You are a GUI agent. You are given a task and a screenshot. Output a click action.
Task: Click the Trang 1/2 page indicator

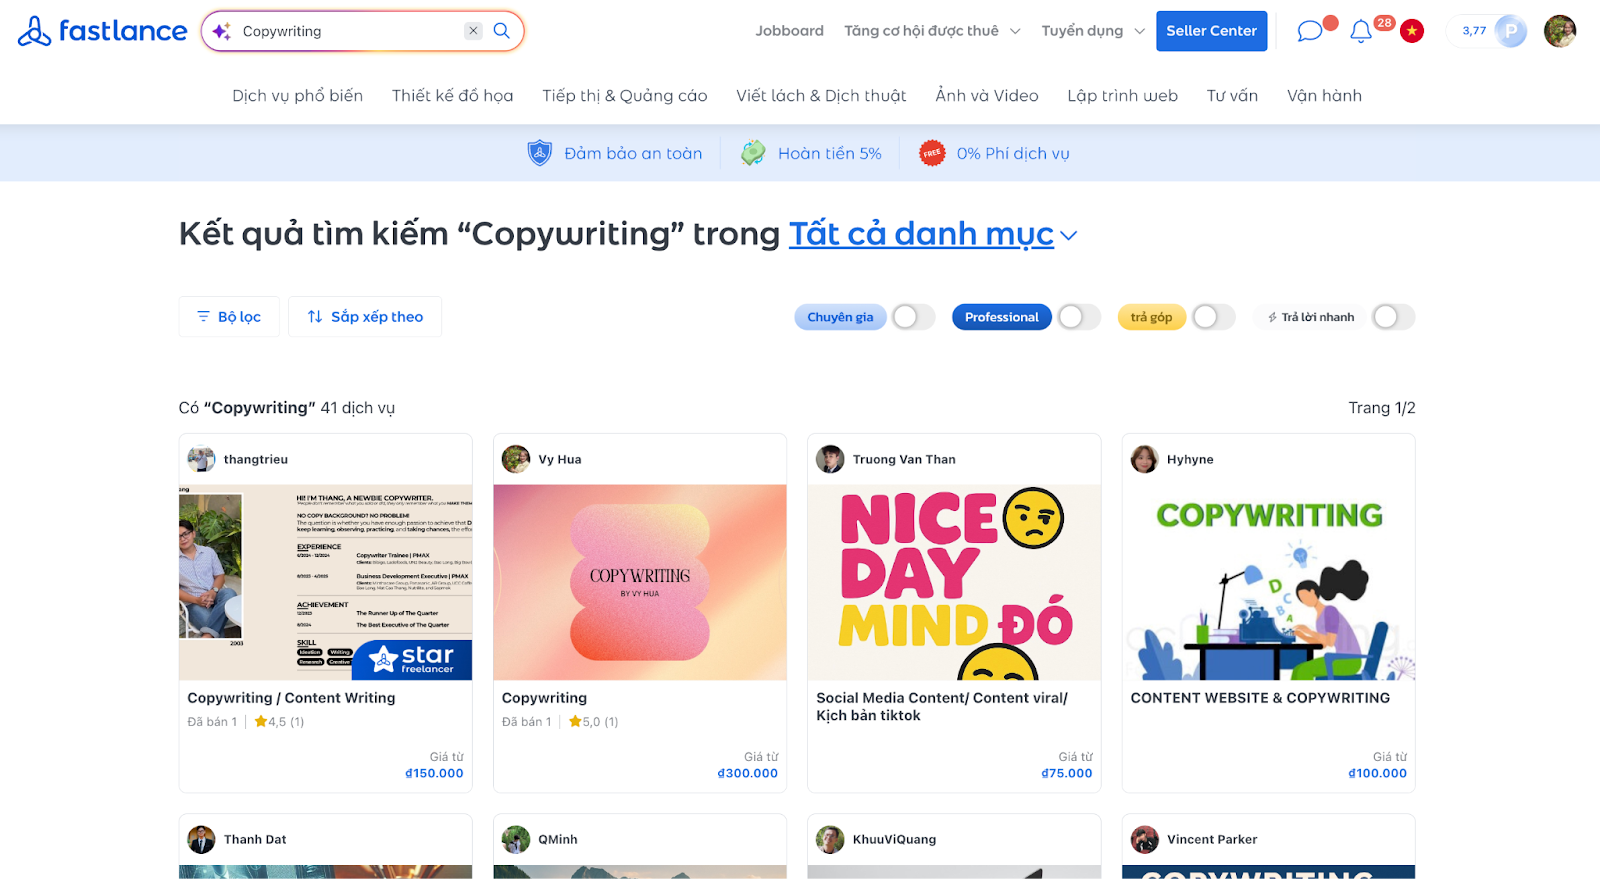click(x=1382, y=408)
